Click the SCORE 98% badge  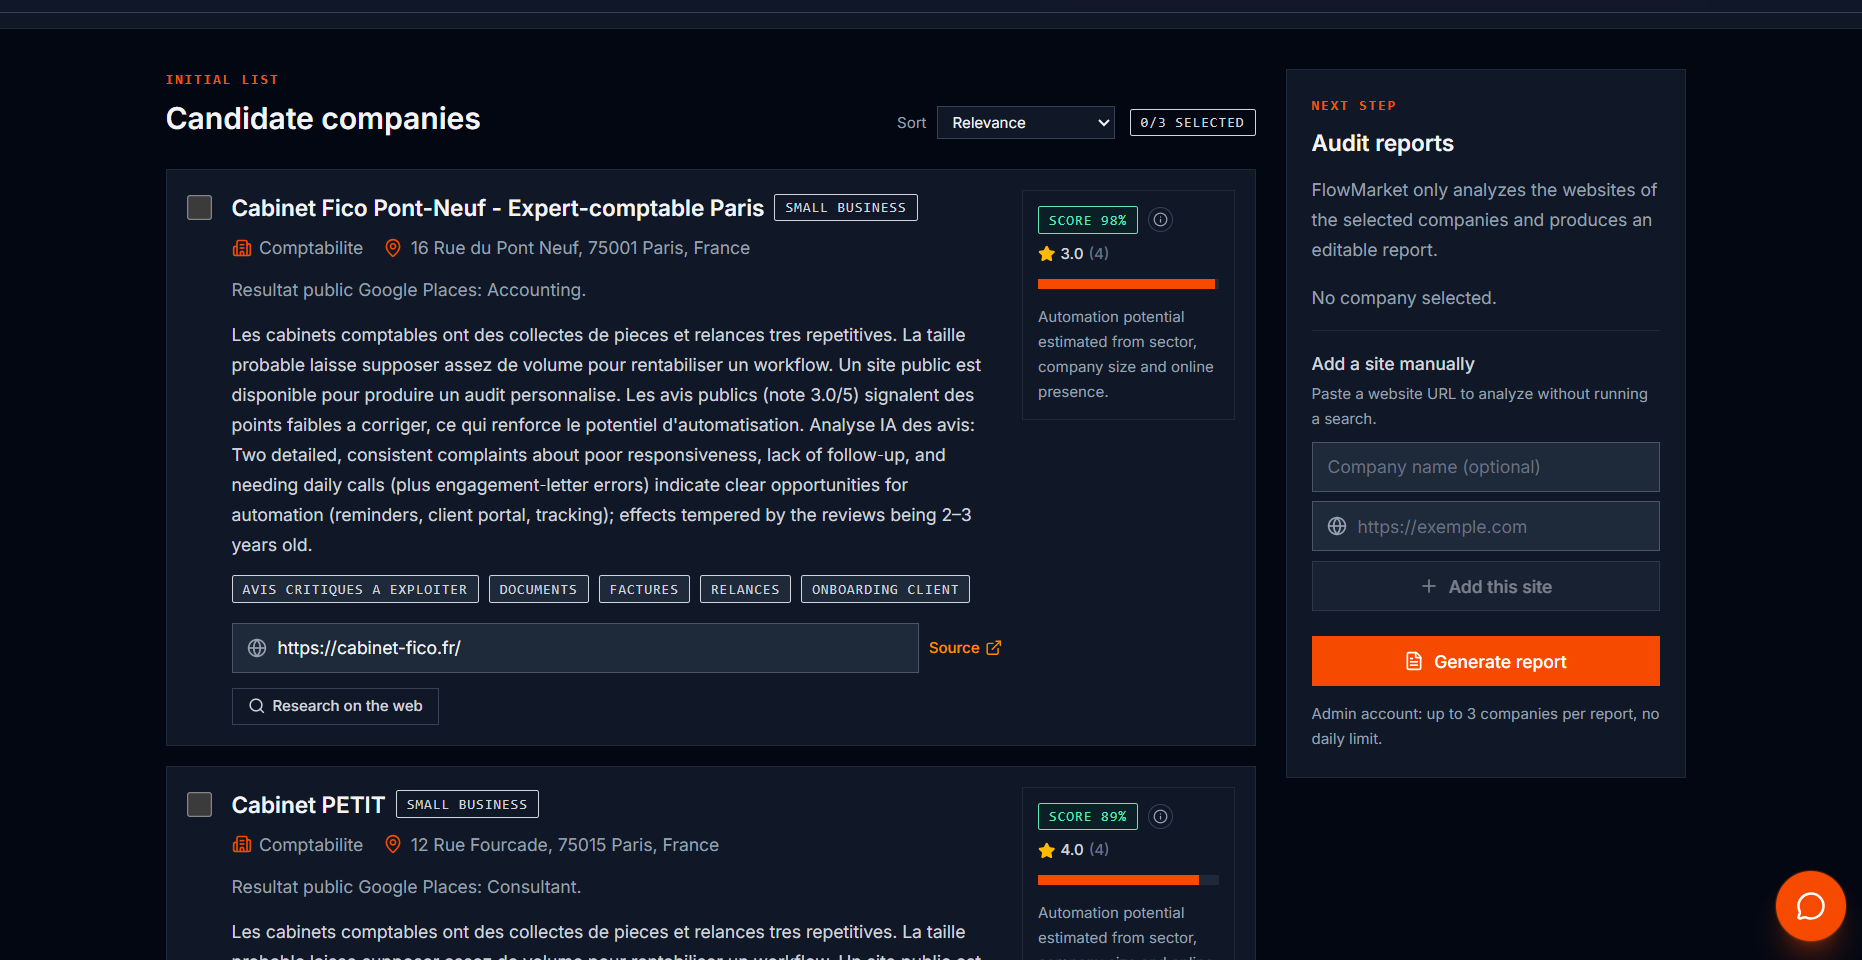(x=1087, y=220)
